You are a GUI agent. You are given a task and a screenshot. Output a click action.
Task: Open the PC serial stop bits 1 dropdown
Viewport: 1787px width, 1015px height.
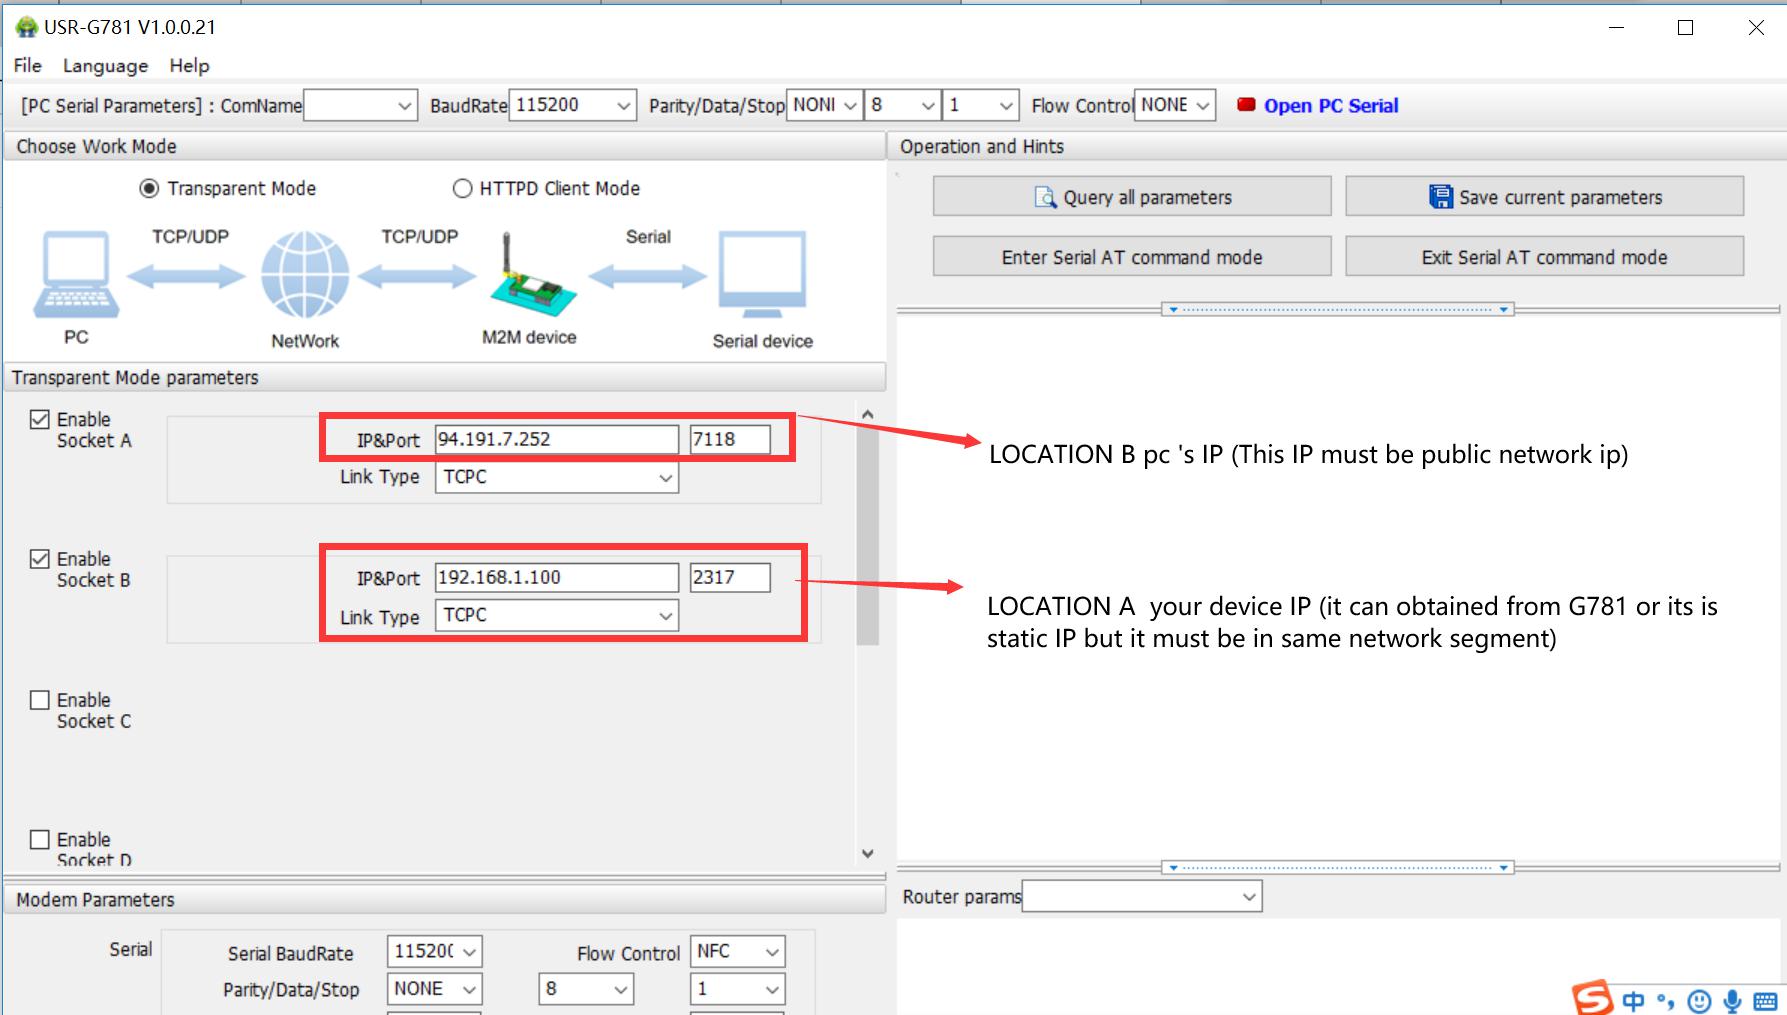tap(981, 105)
